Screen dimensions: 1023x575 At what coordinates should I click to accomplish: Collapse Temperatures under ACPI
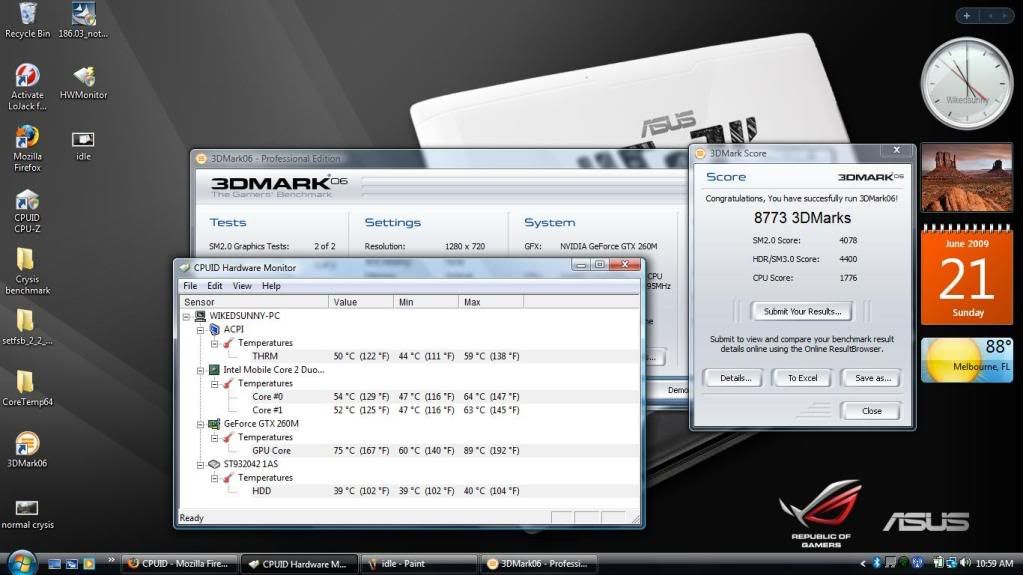coord(215,343)
